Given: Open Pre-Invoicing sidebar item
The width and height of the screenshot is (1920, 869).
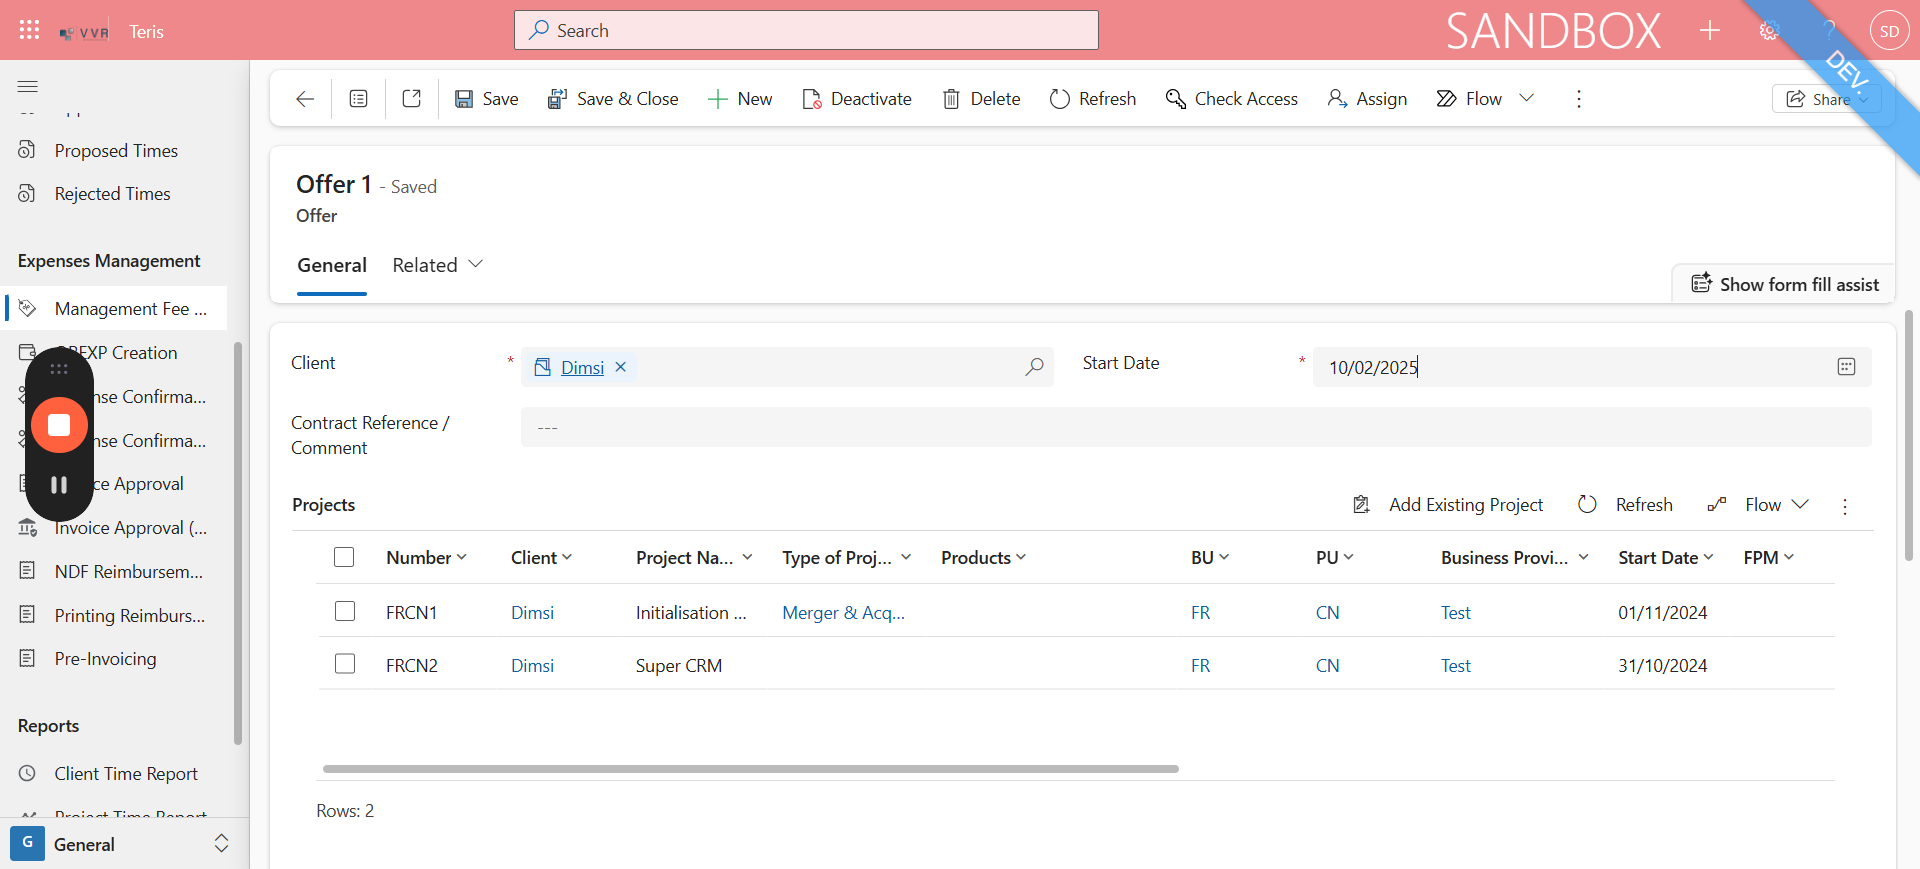Looking at the screenshot, I should 105,659.
